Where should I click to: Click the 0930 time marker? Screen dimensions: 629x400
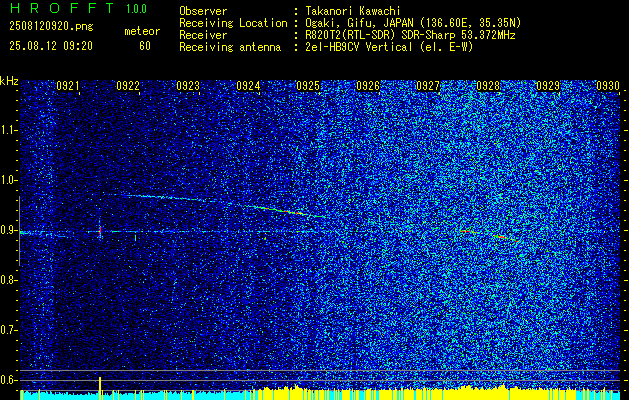click(x=608, y=85)
